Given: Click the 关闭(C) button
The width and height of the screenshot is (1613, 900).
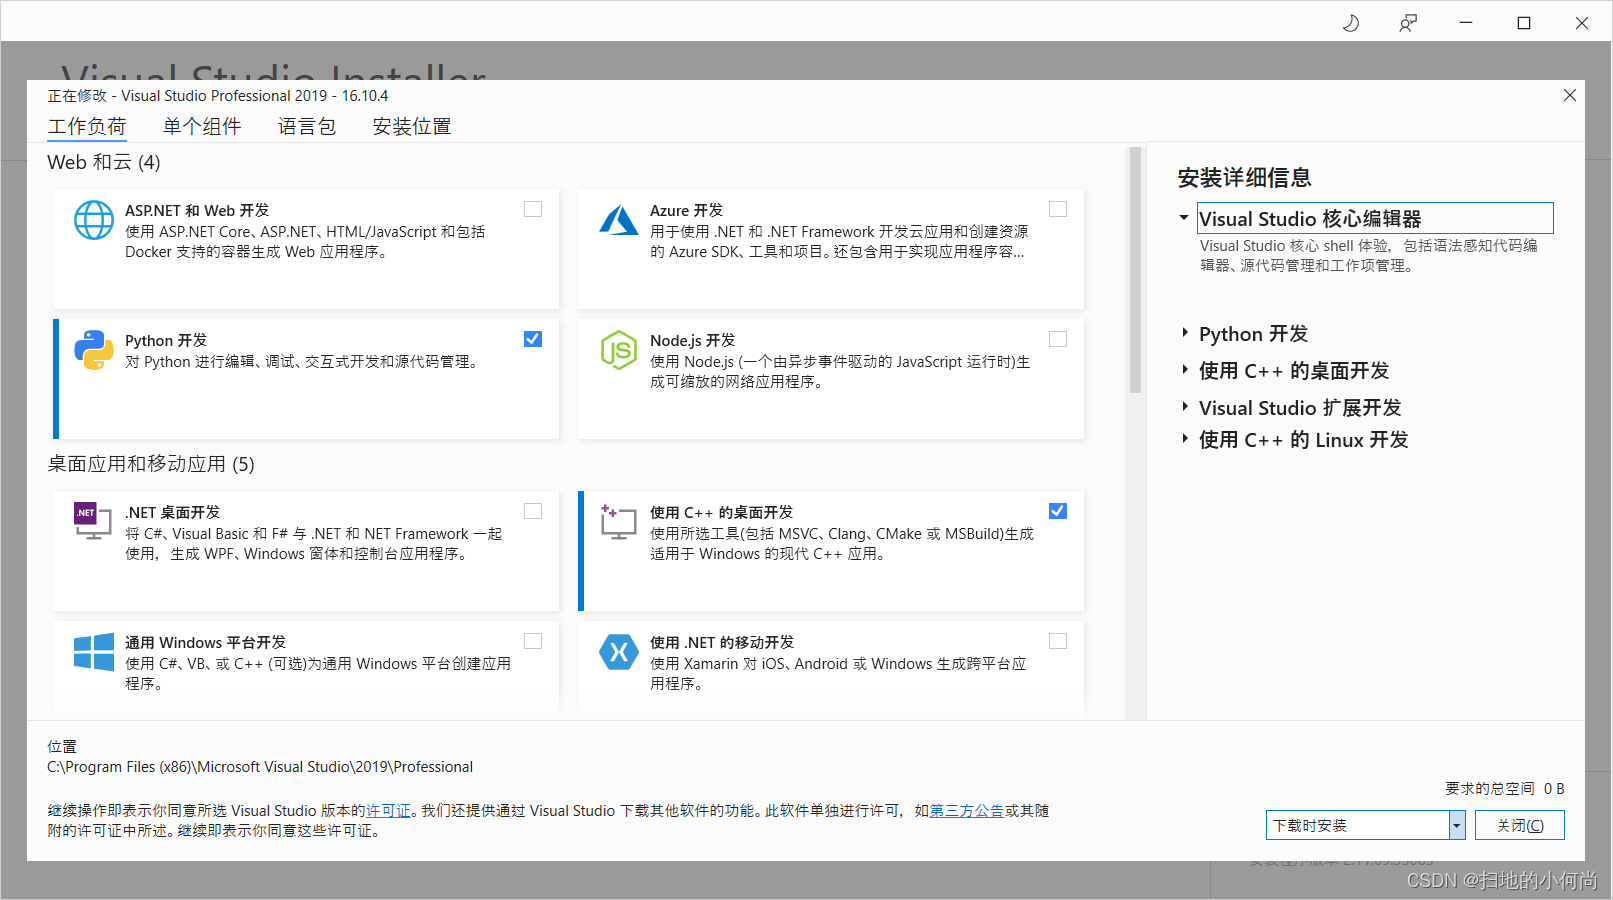Looking at the screenshot, I should (1520, 825).
